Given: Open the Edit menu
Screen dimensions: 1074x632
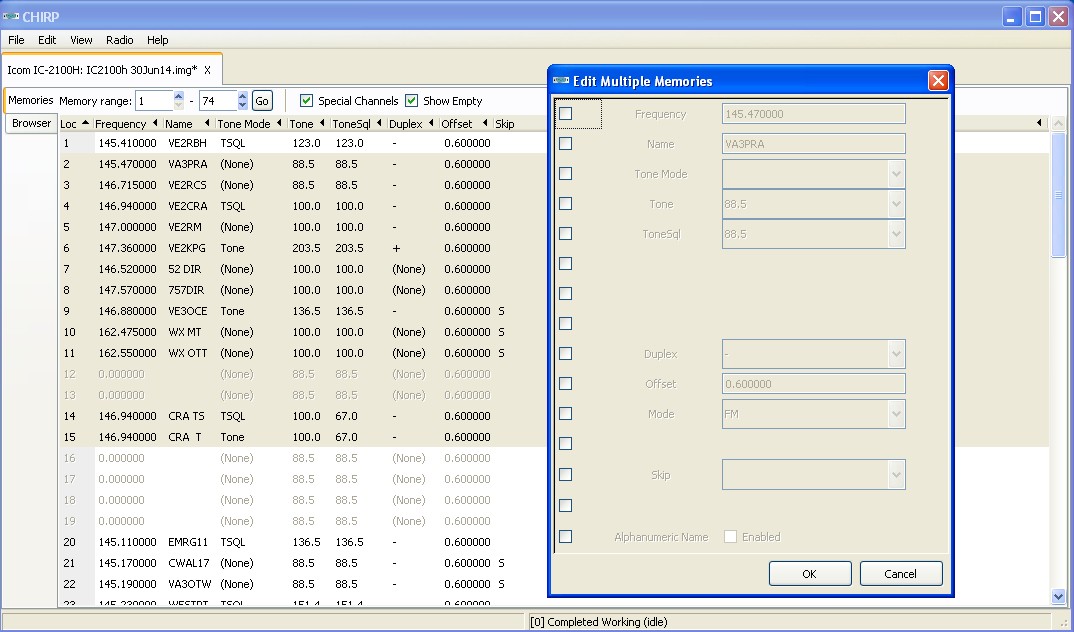Looking at the screenshot, I should 47,40.
